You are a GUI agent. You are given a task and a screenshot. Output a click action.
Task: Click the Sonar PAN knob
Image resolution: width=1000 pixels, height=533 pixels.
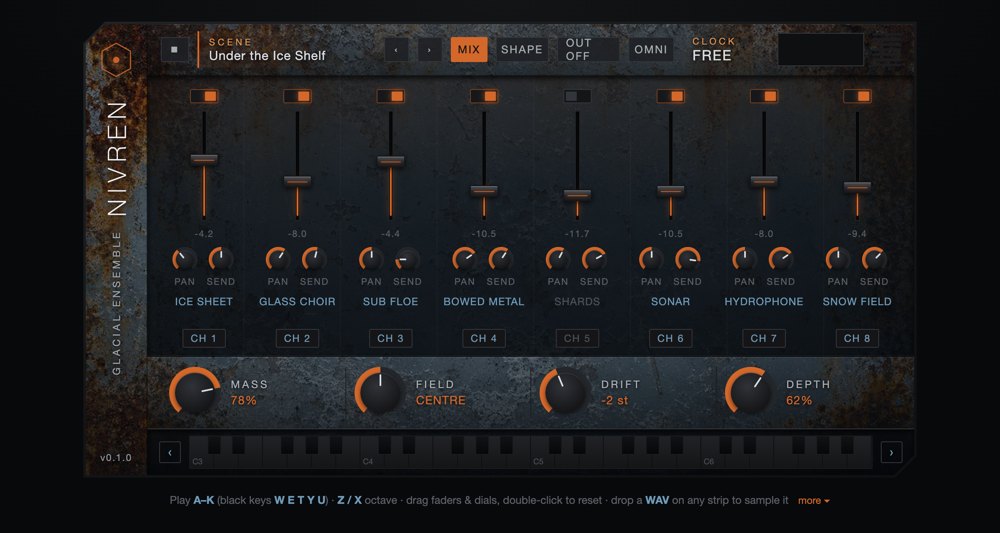point(651,259)
